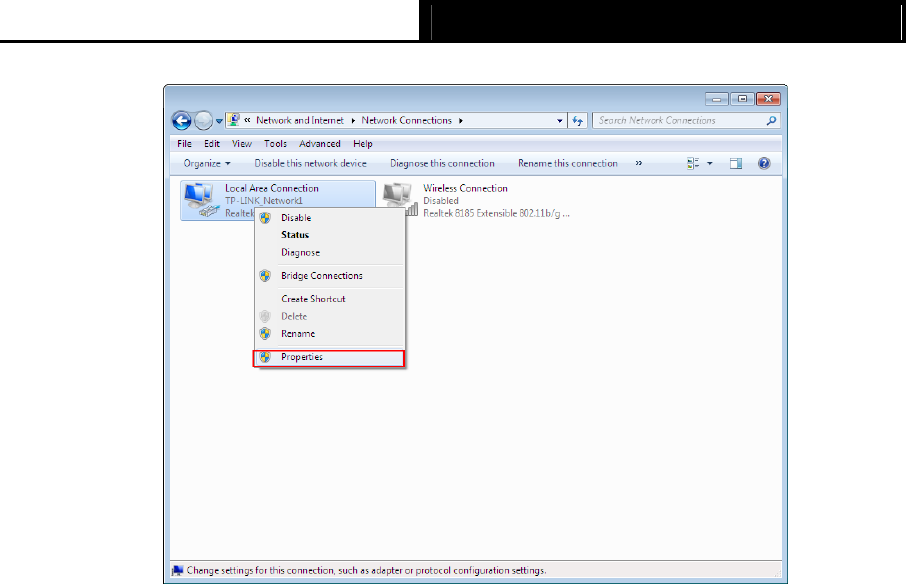Click Rename this connection
Viewport: 906px width, 584px height.
click(x=567, y=163)
